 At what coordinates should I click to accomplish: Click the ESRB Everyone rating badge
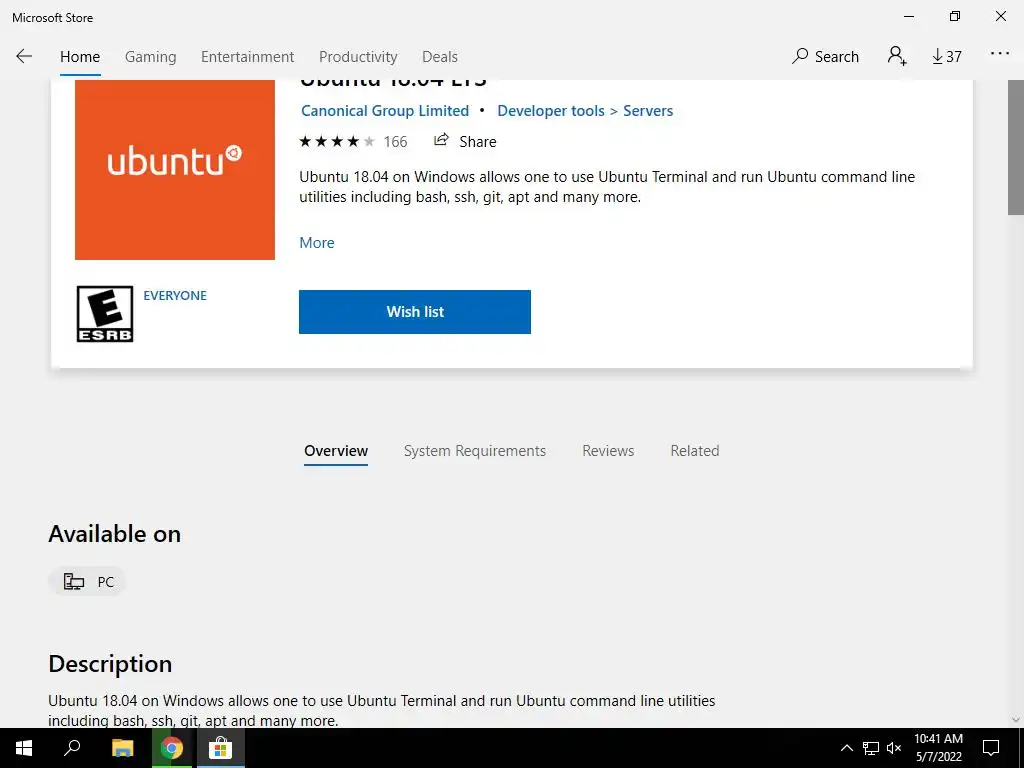click(104, 313)
